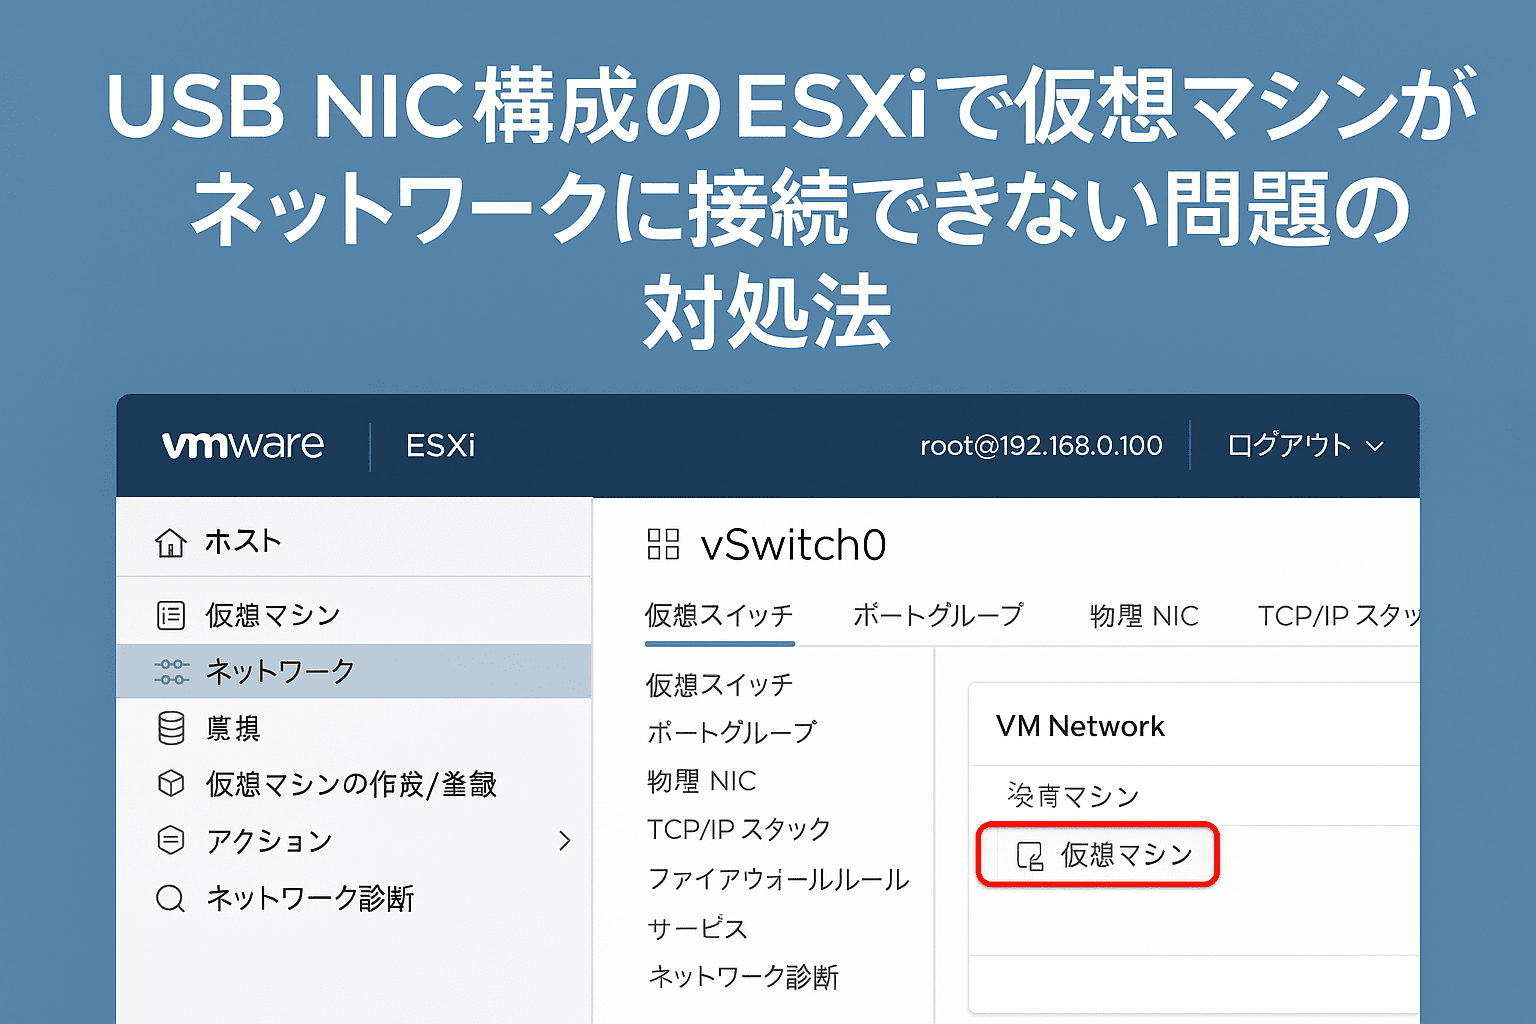Image resolution: width=1536 pixels, height=1024 pixels.
Task: Click the Virtual Machines list icon
Action: coord(171,615)
